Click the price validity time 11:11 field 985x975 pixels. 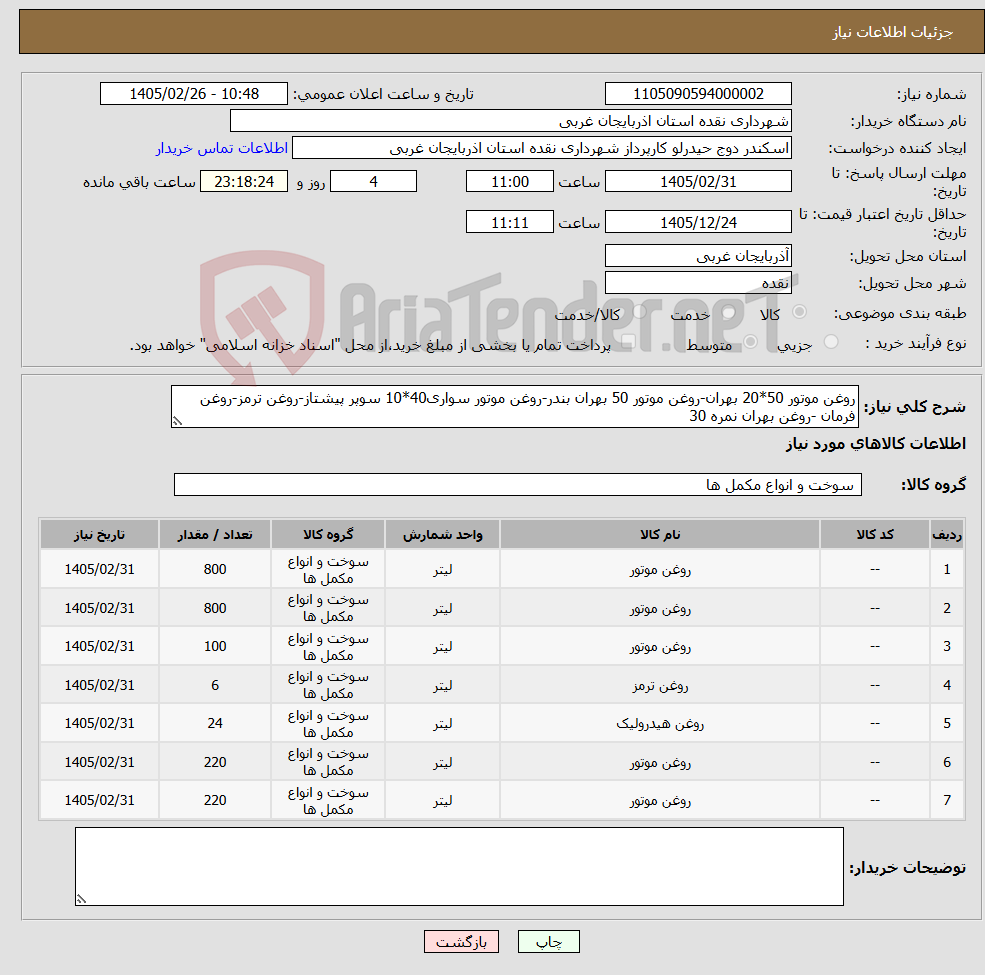509,222
